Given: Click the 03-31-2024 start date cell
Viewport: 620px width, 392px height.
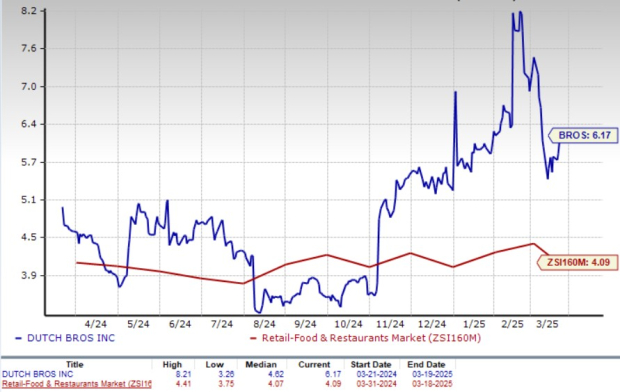Looking at the screenshot, I should [x=376, y=384].
